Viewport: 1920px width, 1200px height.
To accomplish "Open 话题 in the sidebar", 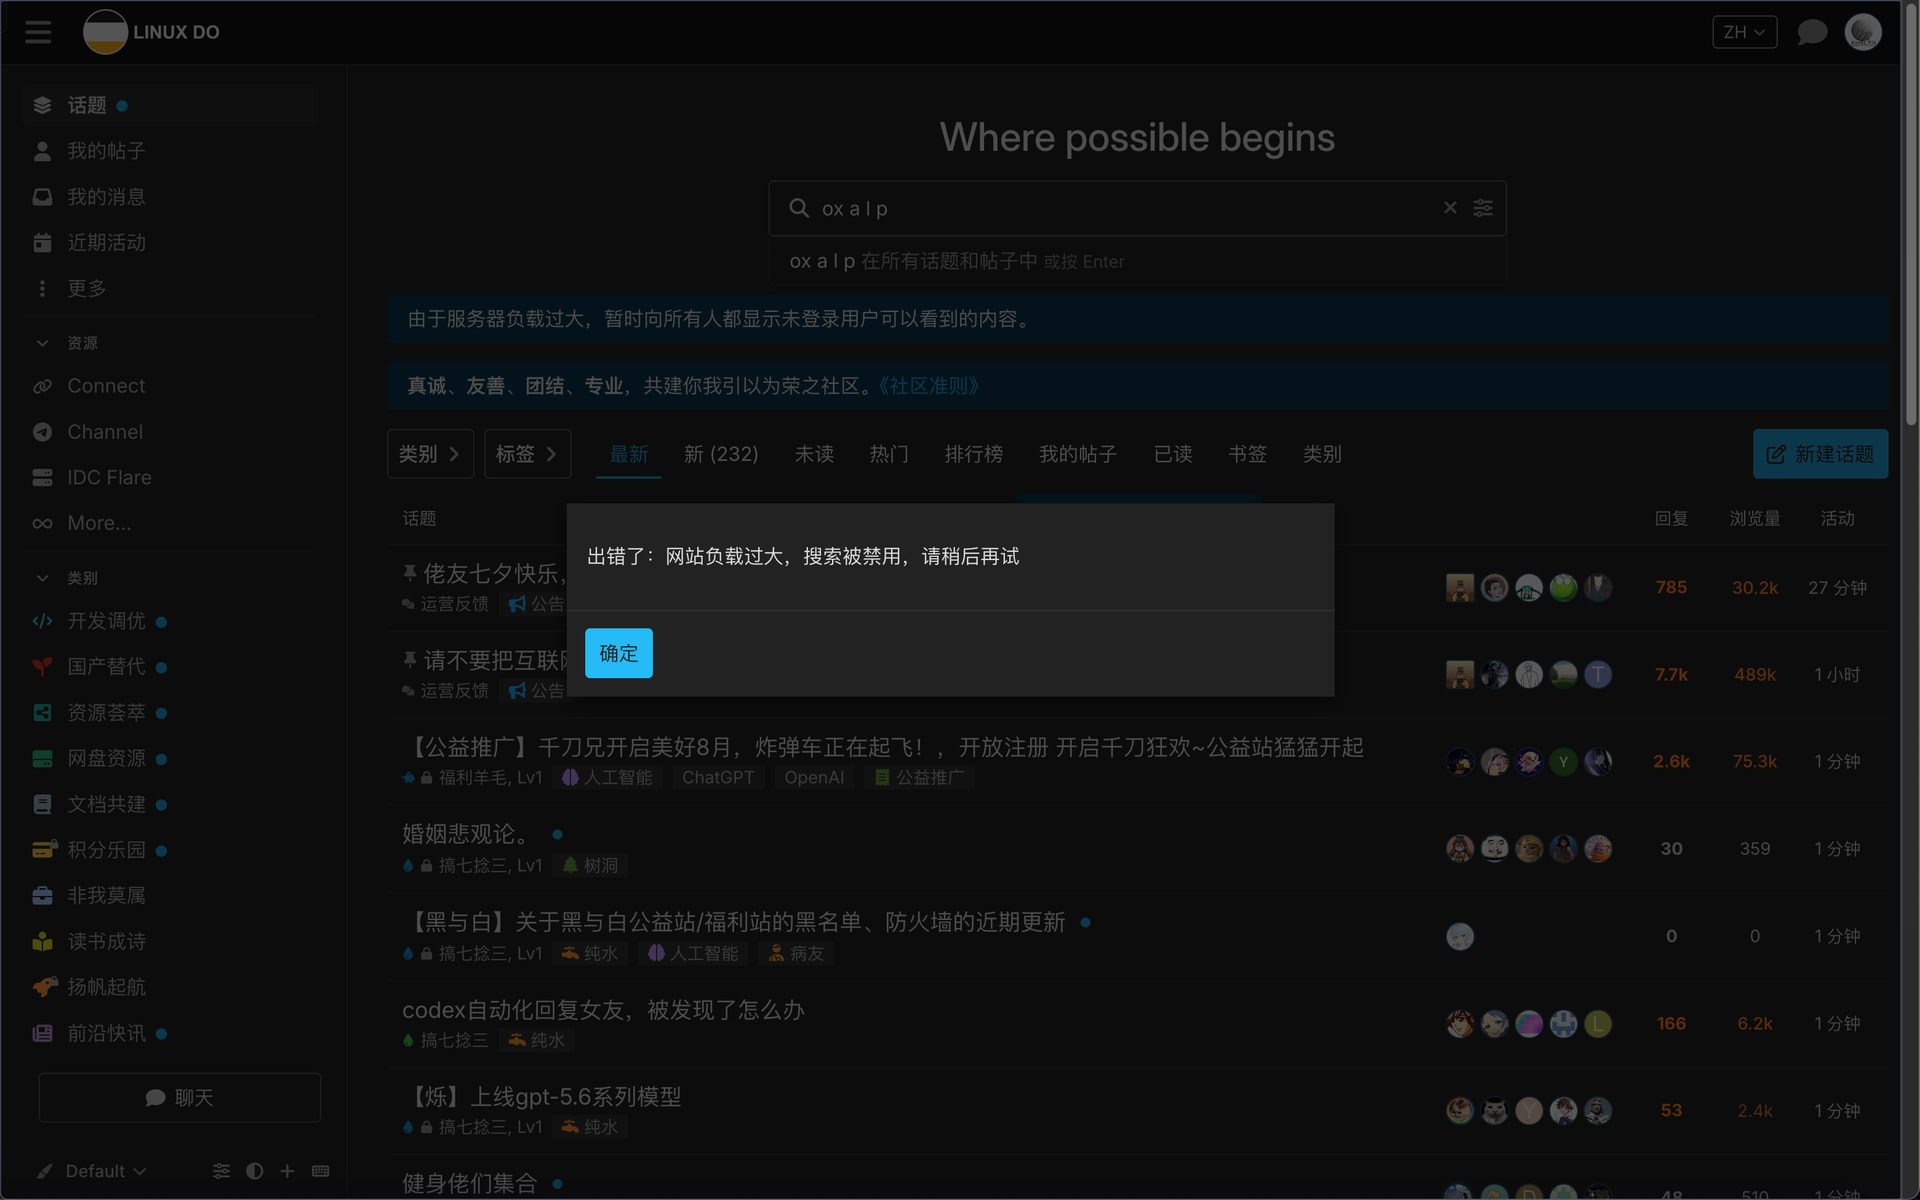I will coord(170,105).
